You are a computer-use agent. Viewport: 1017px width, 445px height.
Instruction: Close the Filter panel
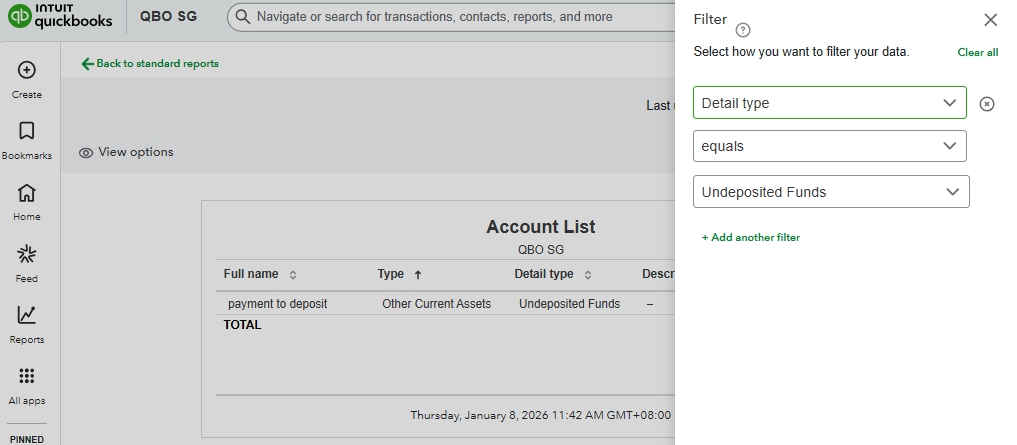[990, 20]
